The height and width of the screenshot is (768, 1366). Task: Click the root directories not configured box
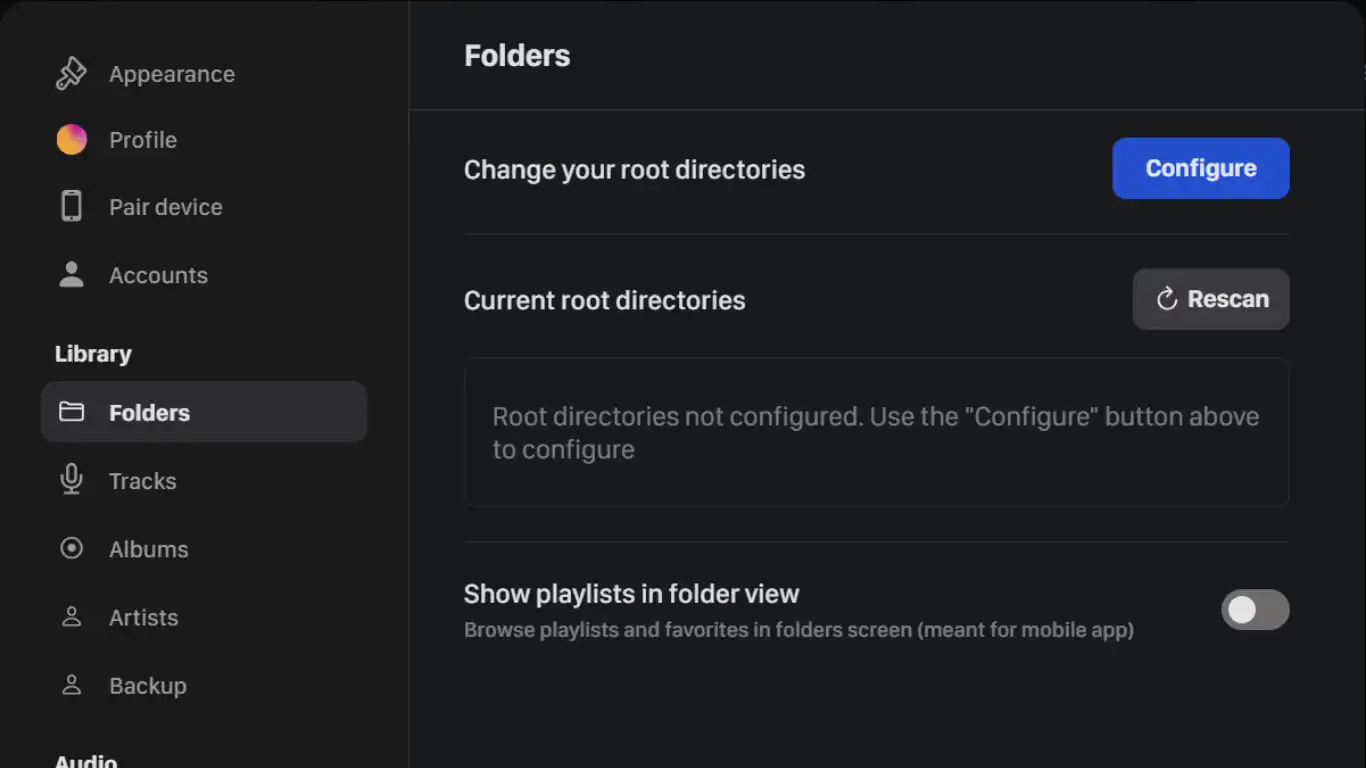(x=876, y=432)
